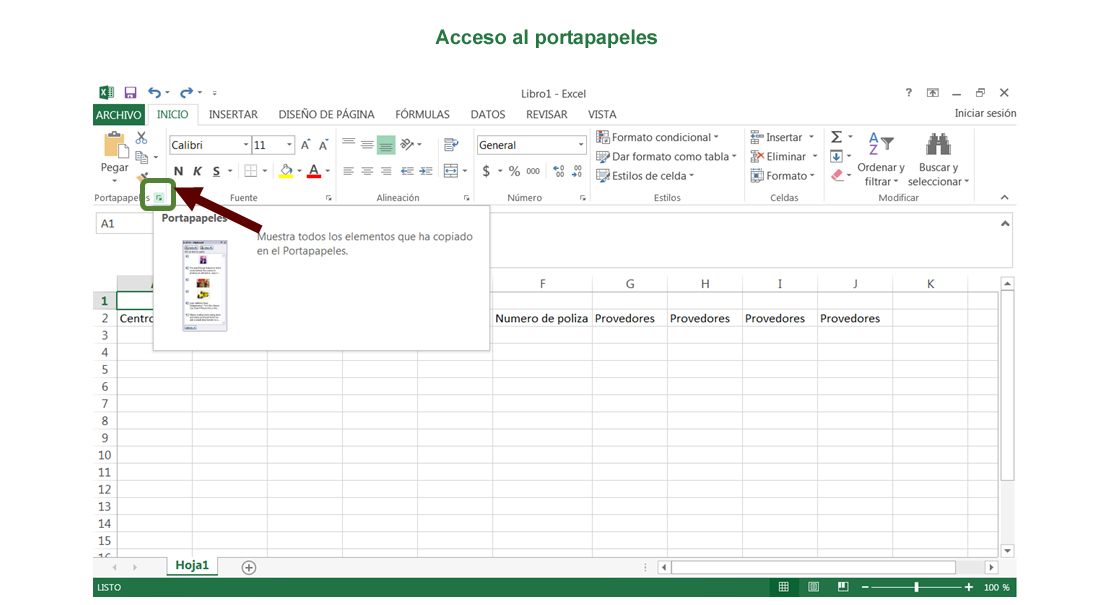
Task: Select the Hoja1 sheet tab
Action: point(192,565)
